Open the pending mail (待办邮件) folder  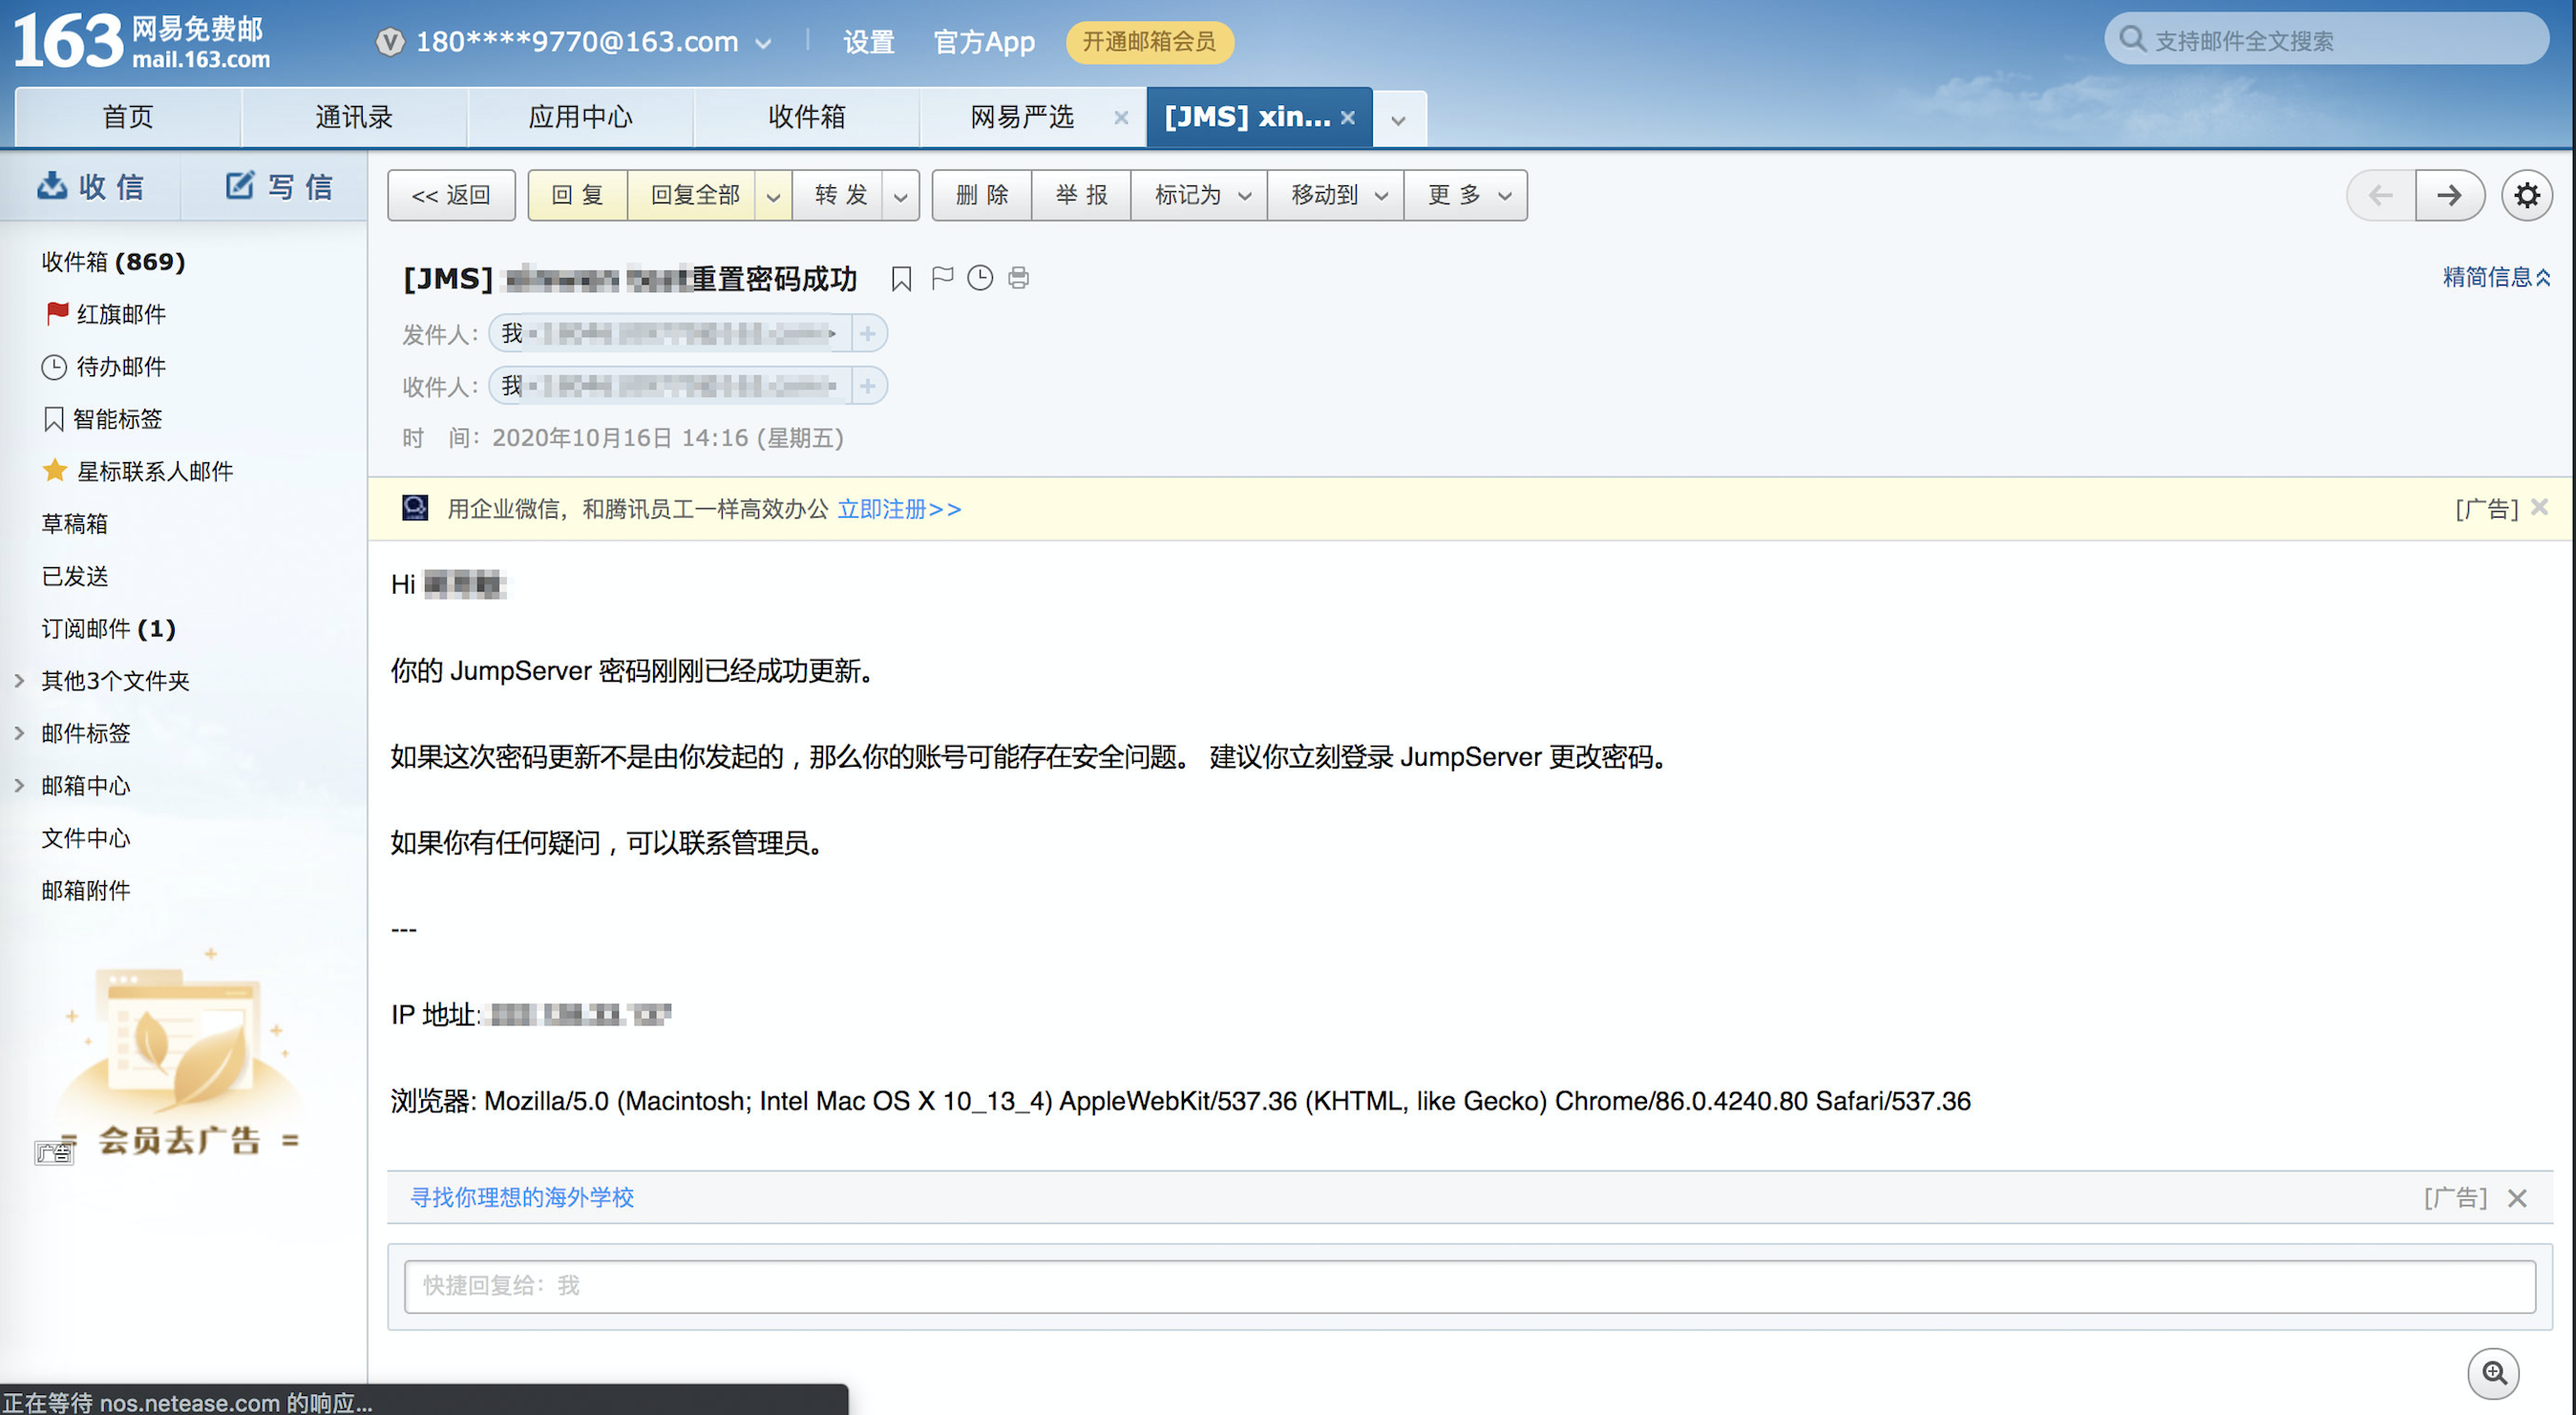[103, 367]
